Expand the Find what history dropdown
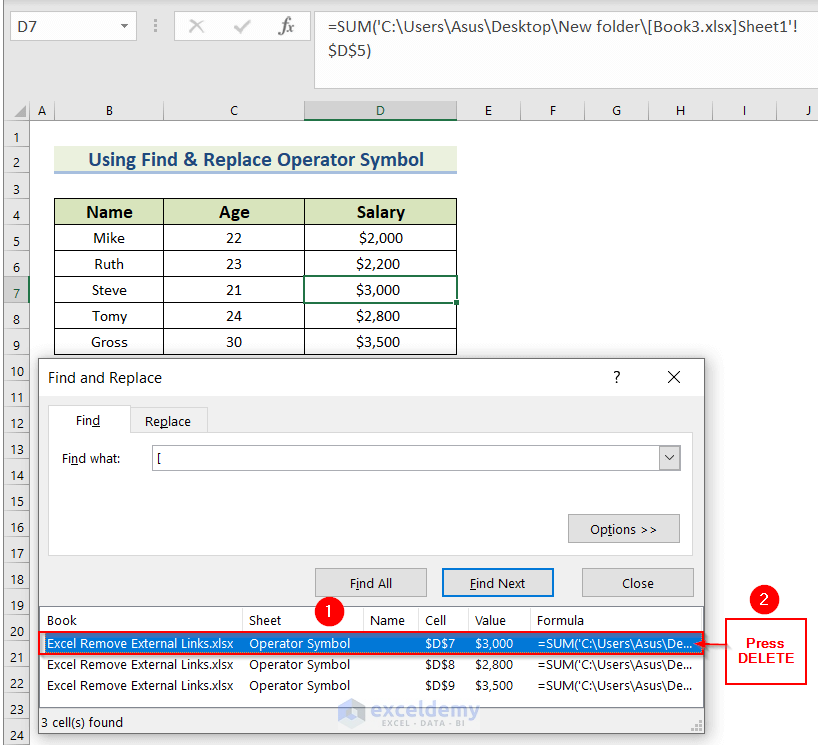Viewport: 818px width, 745px height. pyautogui.click(x=669, y=458)
